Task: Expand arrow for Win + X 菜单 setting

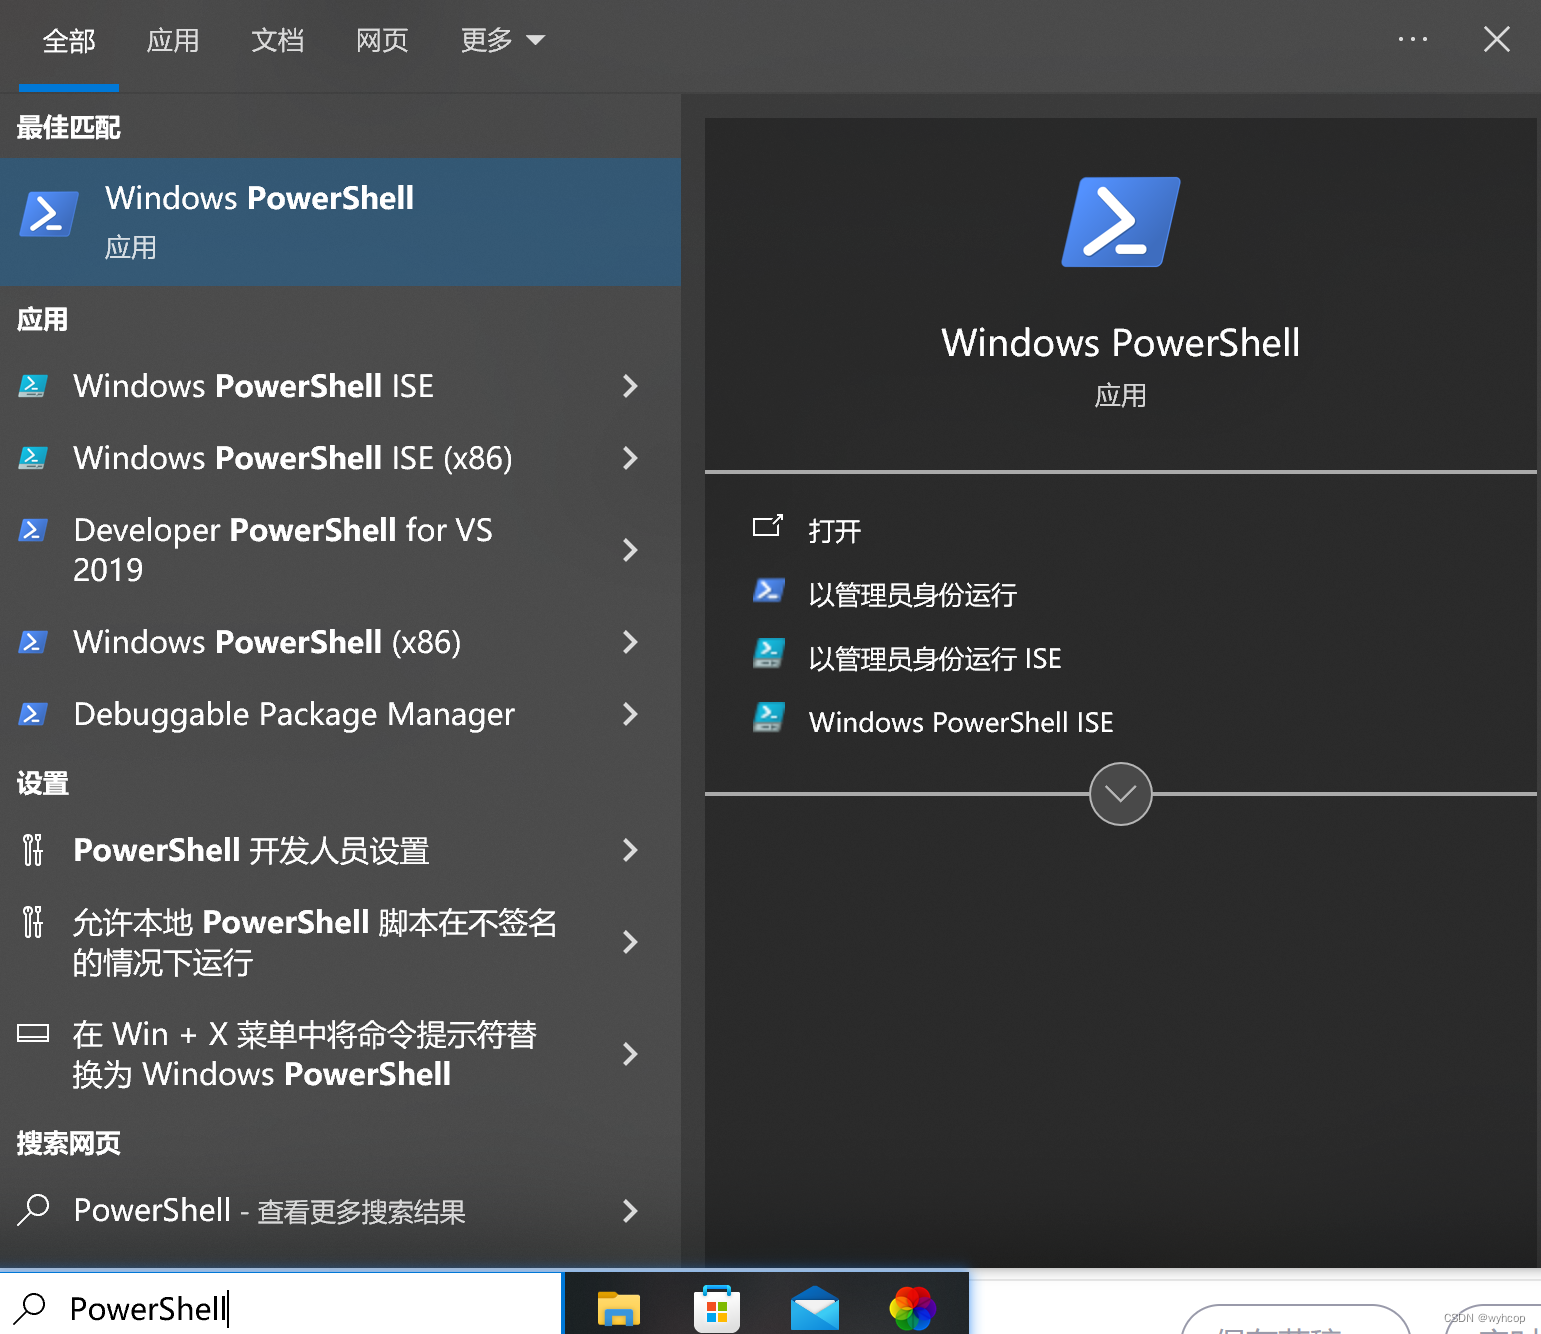Action: click(x=630, y=1054)
